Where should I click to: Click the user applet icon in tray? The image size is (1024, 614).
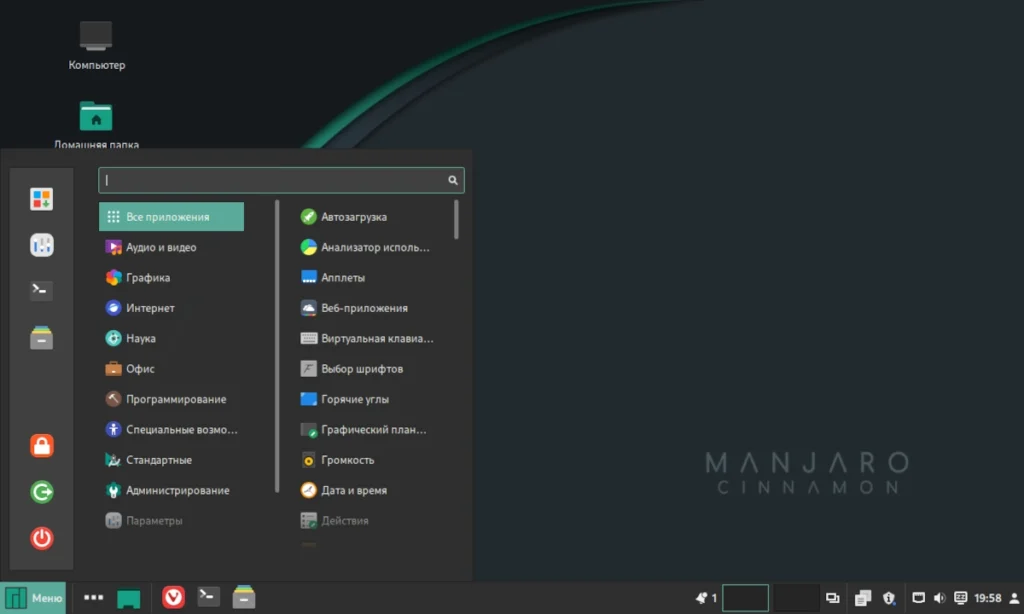click(x=1014, y=598)
